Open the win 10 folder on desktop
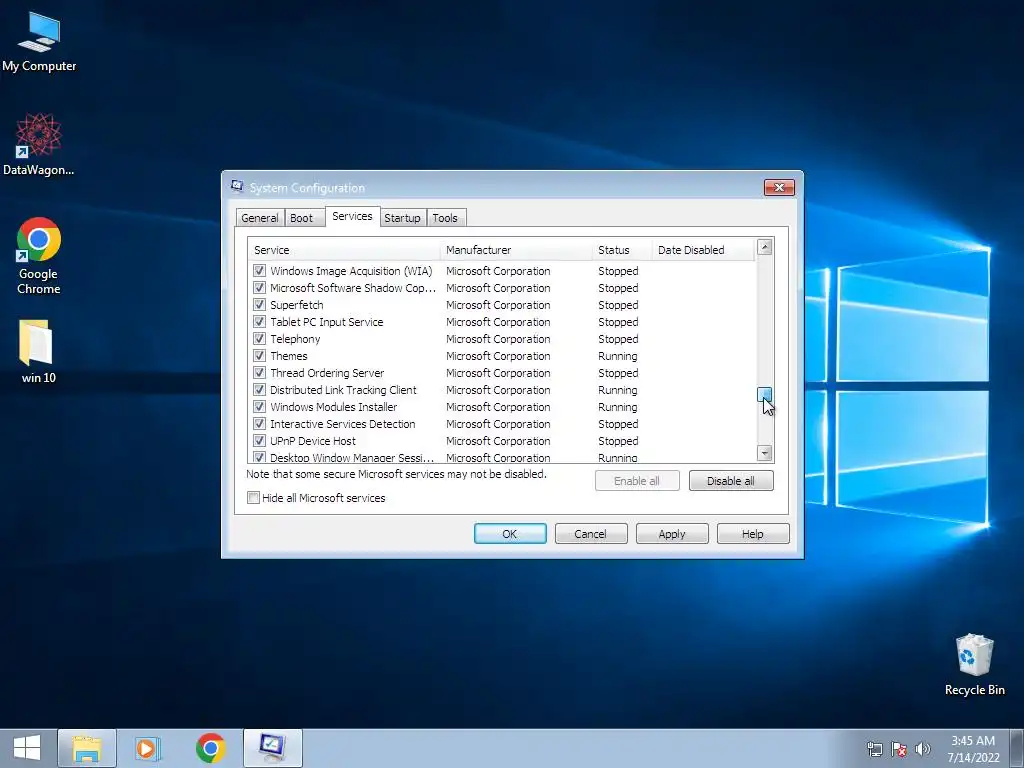The image size is (1024, 768). [x=39, y=351]
